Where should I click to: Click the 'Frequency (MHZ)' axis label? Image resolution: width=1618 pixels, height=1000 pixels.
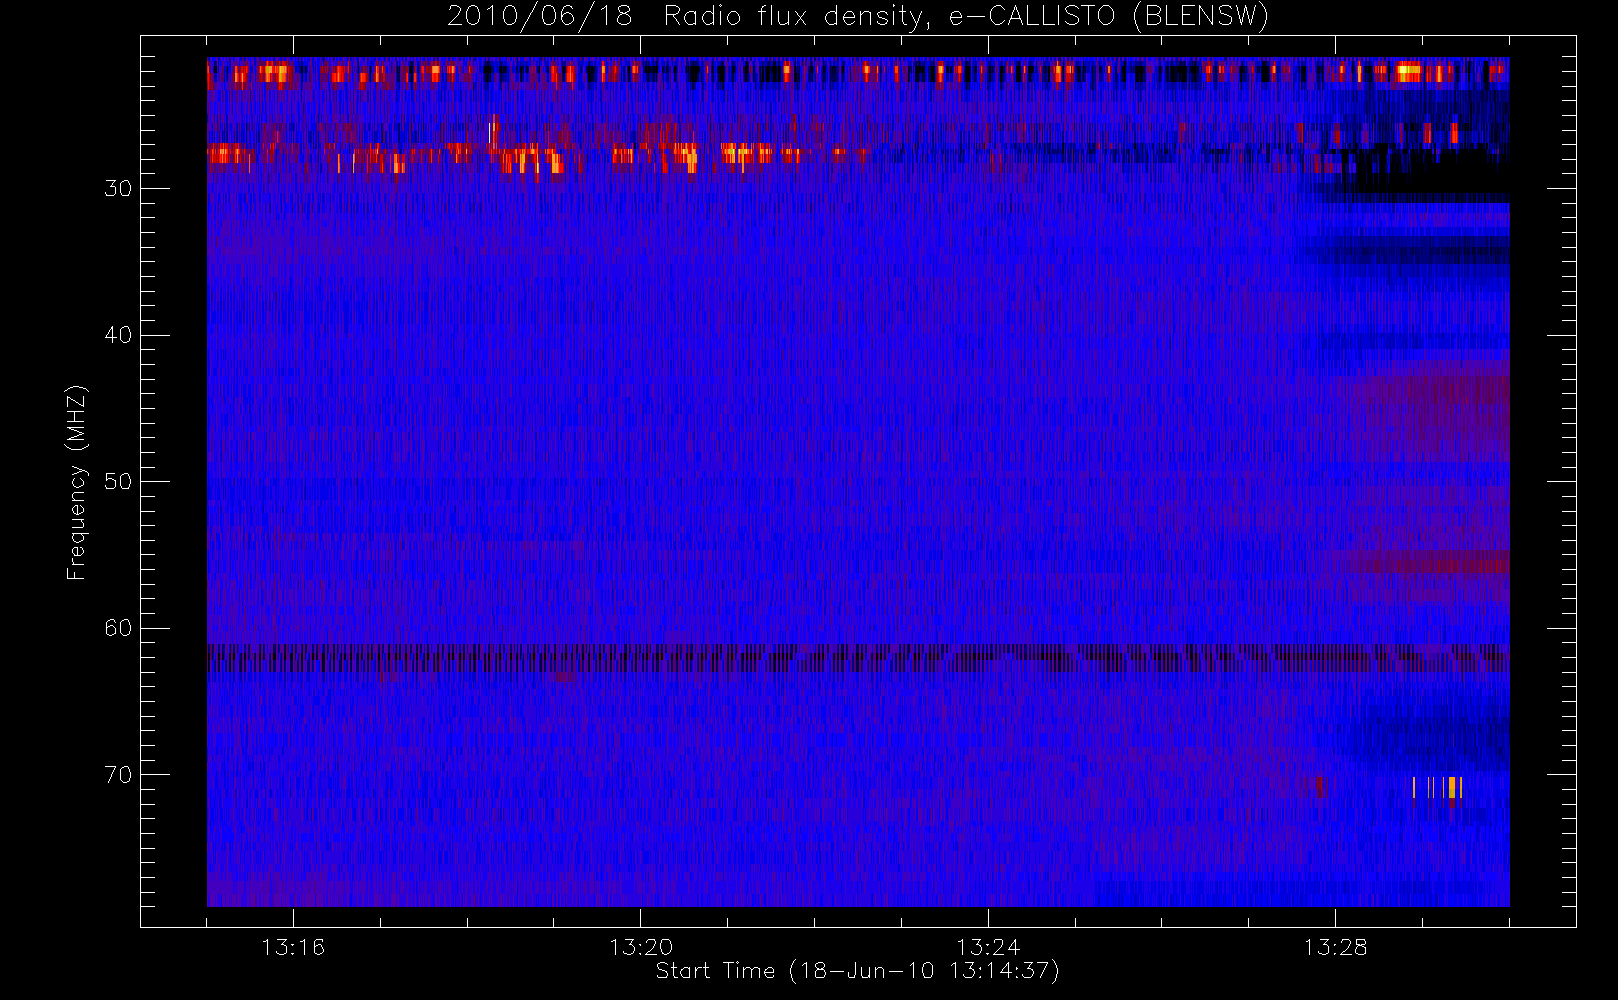tap(77, 482)
